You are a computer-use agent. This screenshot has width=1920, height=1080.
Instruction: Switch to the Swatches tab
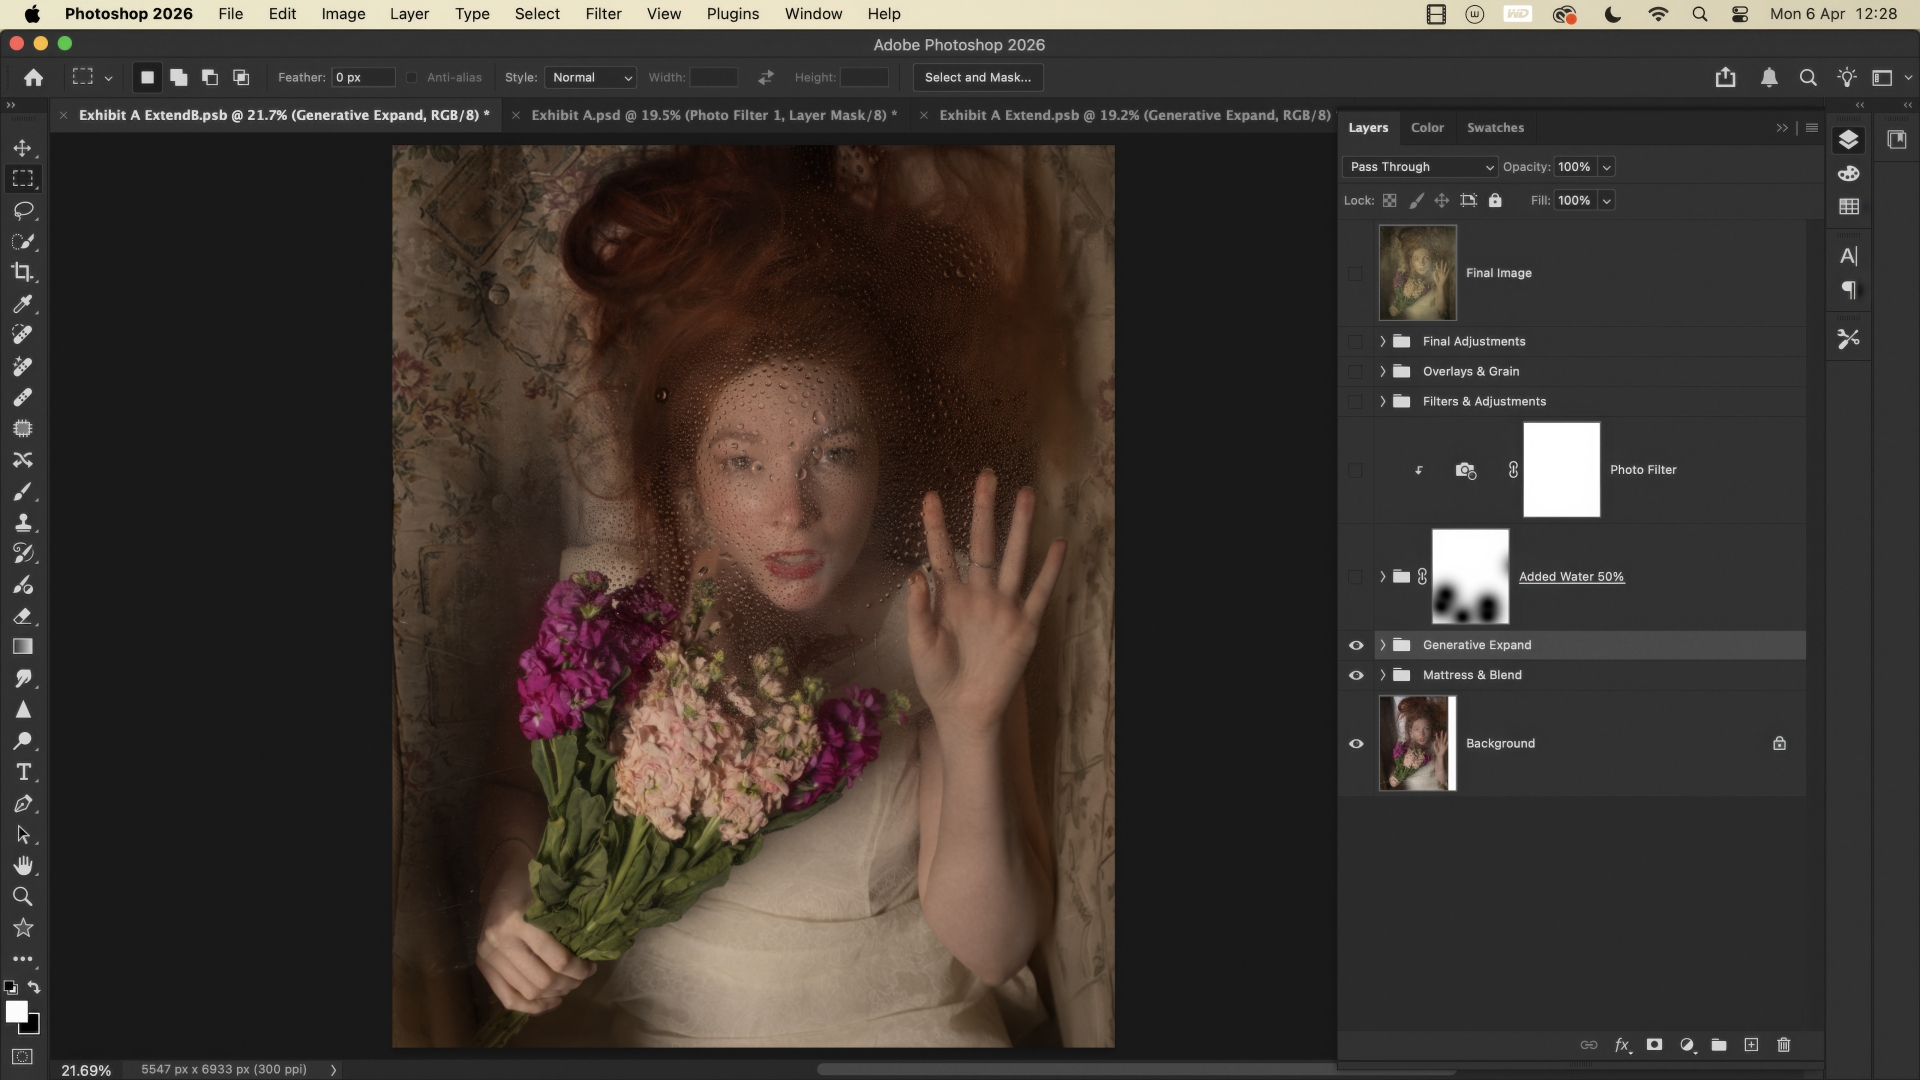tap(1495, 128)
